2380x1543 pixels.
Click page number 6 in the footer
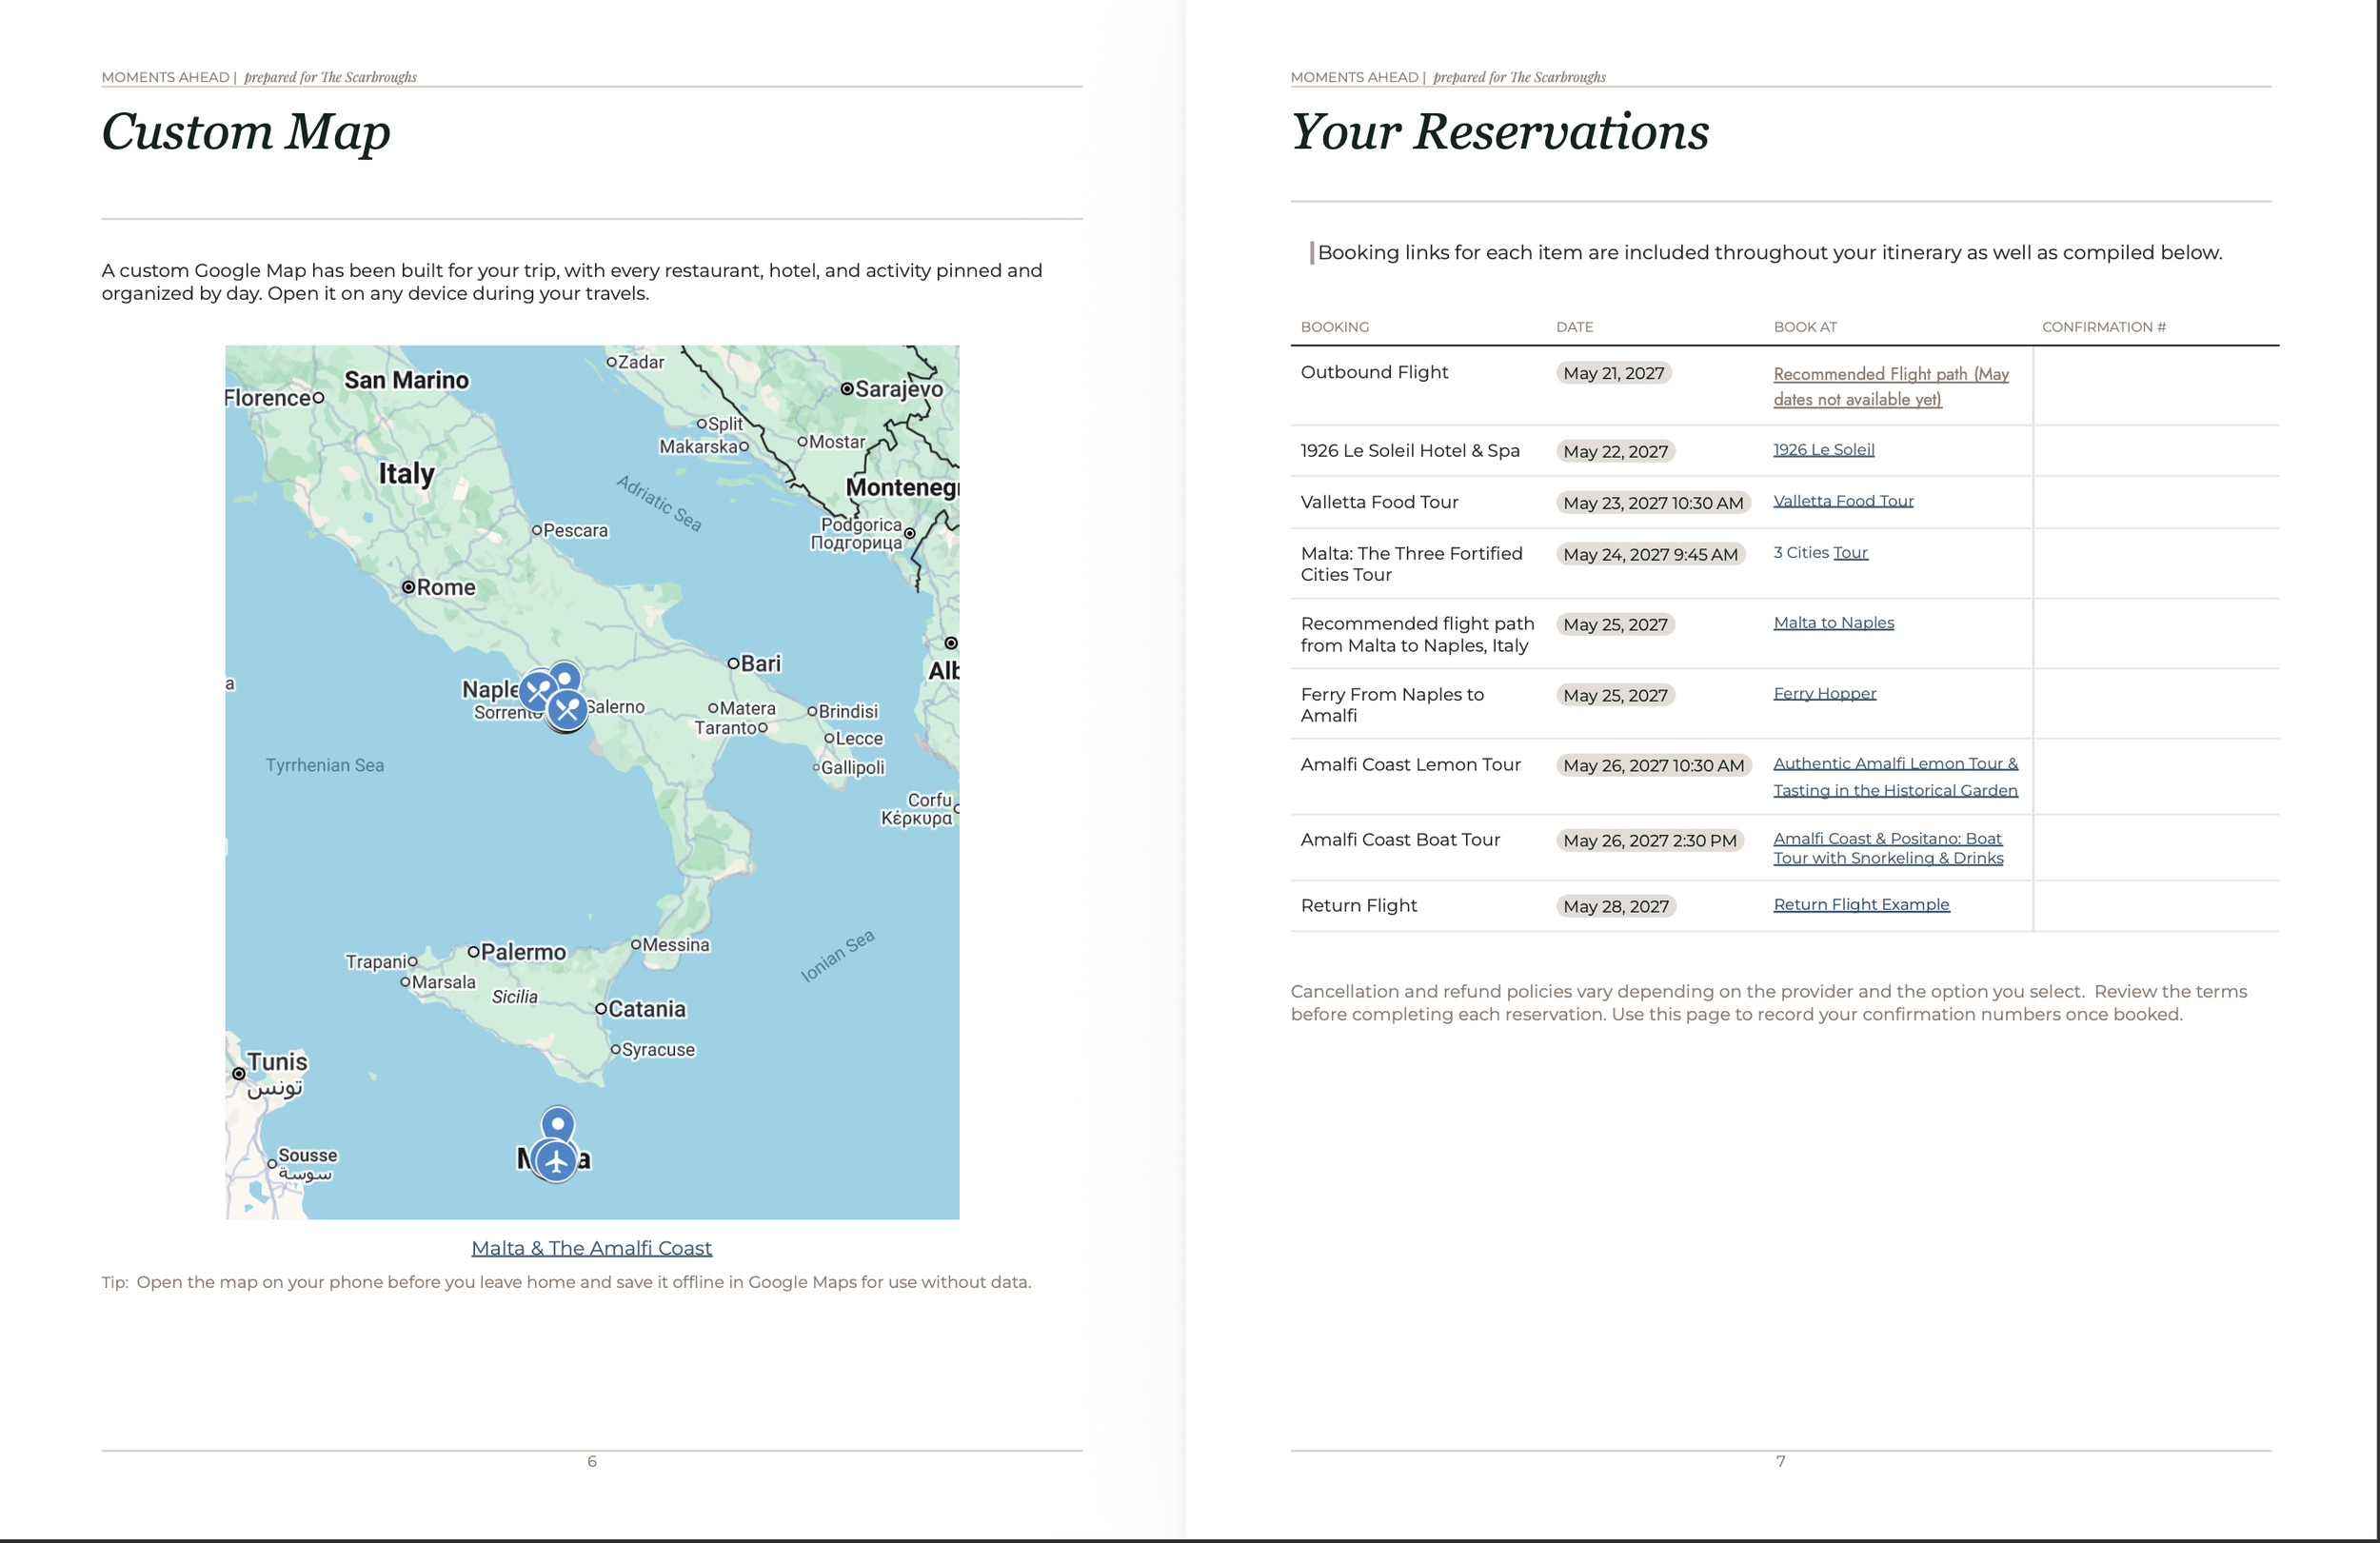click(591, 1461)
